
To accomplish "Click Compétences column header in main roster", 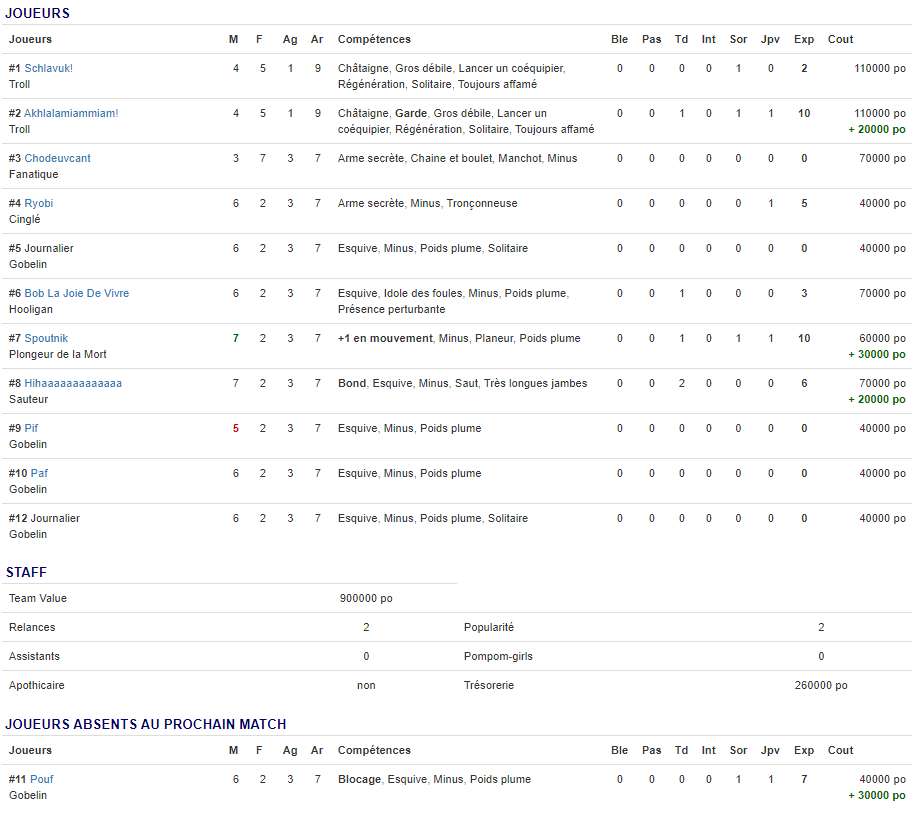I will [374, 39].
